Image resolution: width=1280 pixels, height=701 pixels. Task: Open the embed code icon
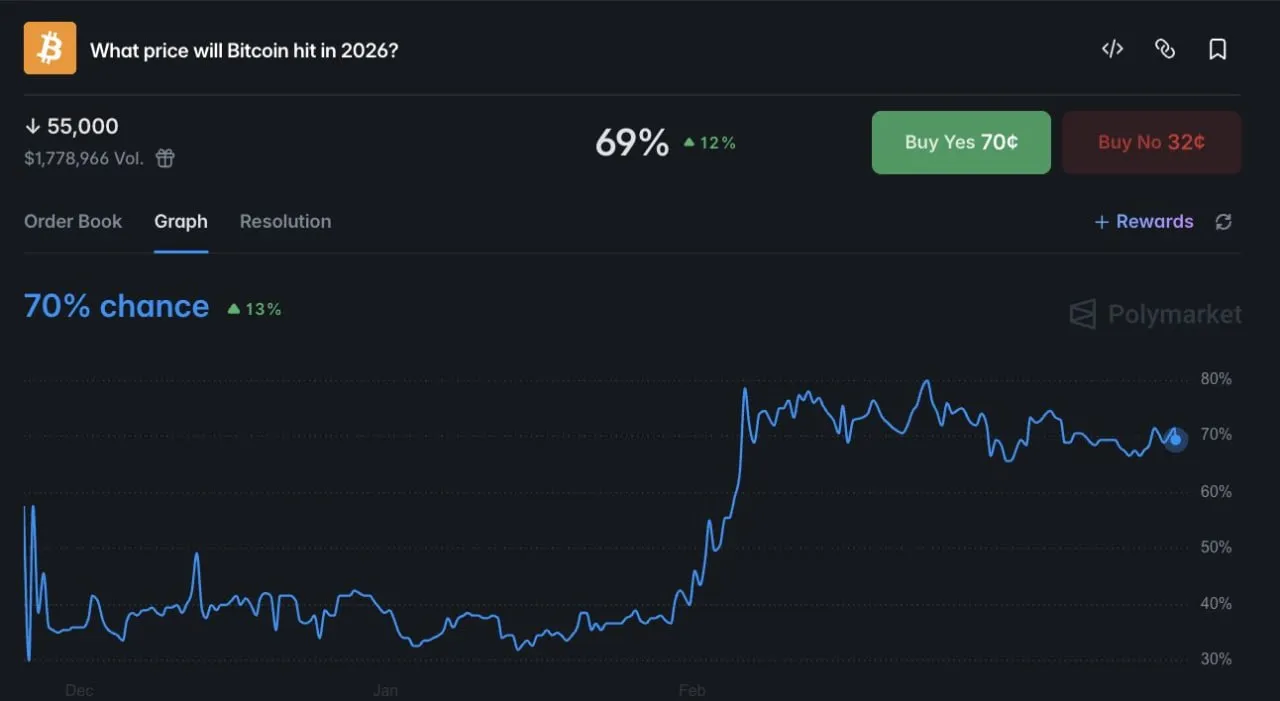pyautogui.click(x=1112, y=48)
